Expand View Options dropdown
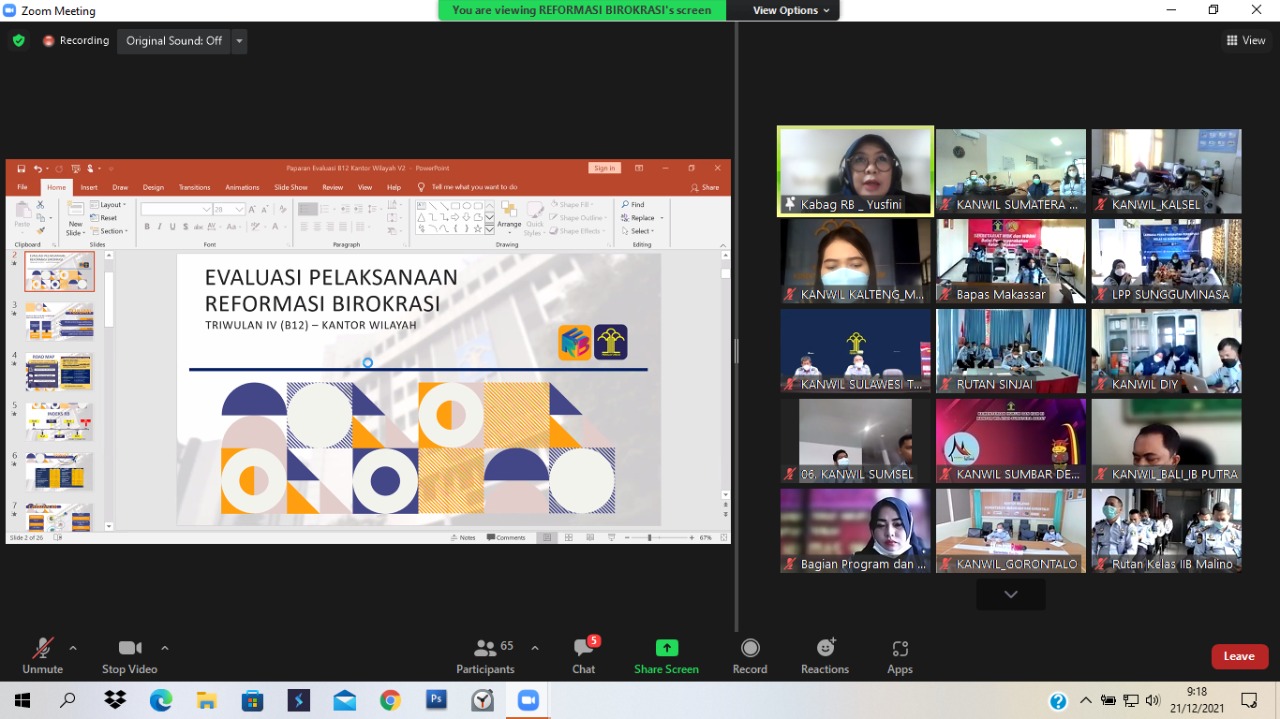The height and width of the screenshot is (719, 1280). click(x=792, y=10)
